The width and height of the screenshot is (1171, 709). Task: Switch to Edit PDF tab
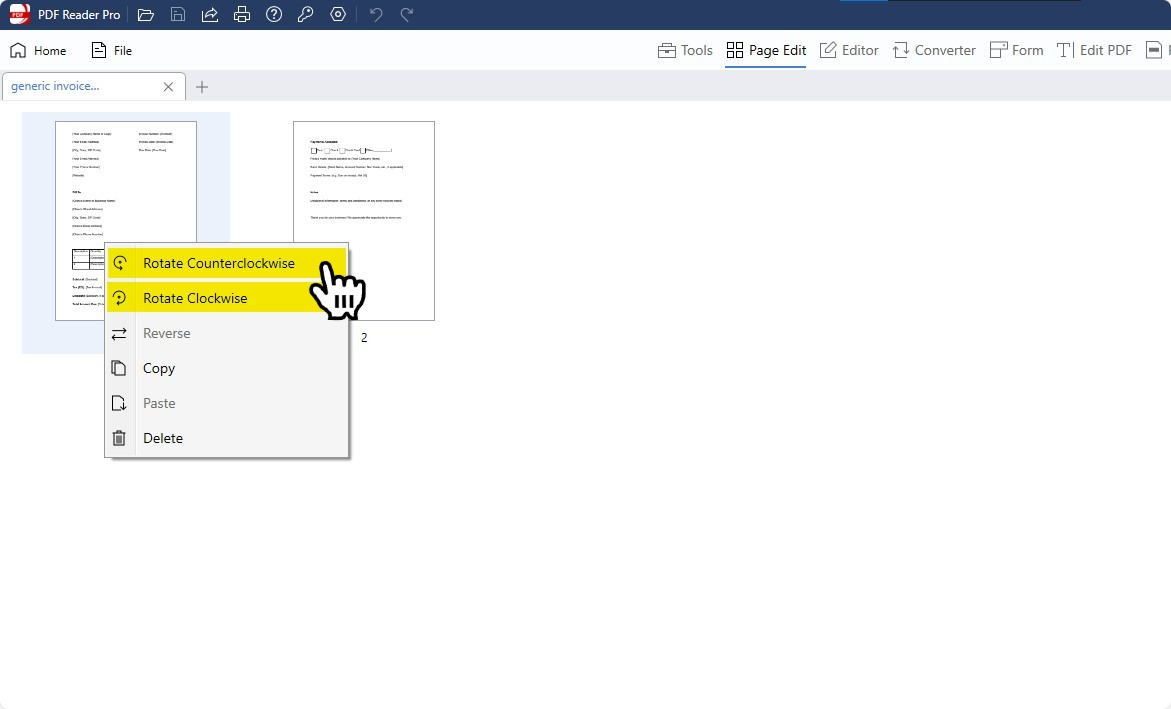[x=1094, y=50]
